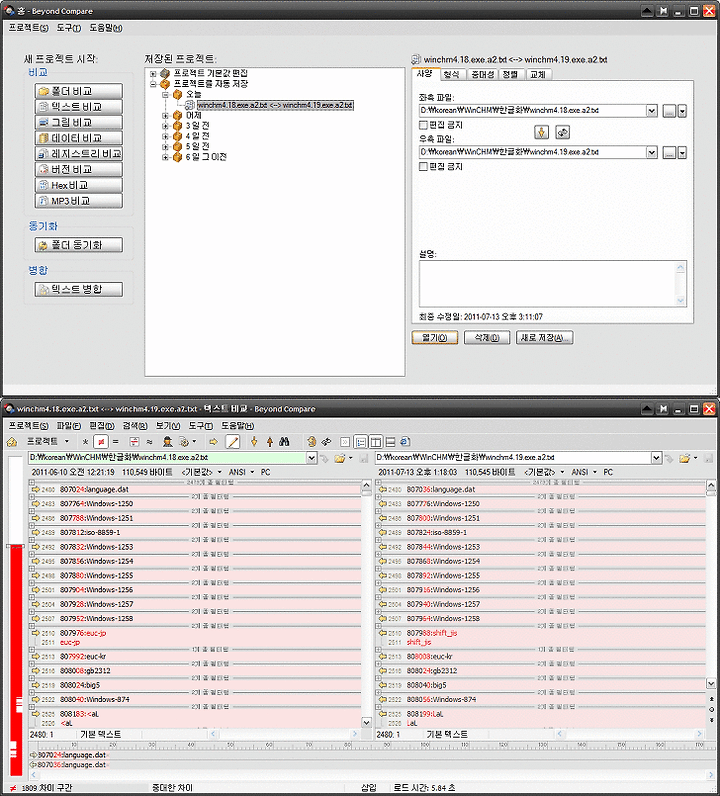Click 폴더 비교 button

click(x=79, y=91)
